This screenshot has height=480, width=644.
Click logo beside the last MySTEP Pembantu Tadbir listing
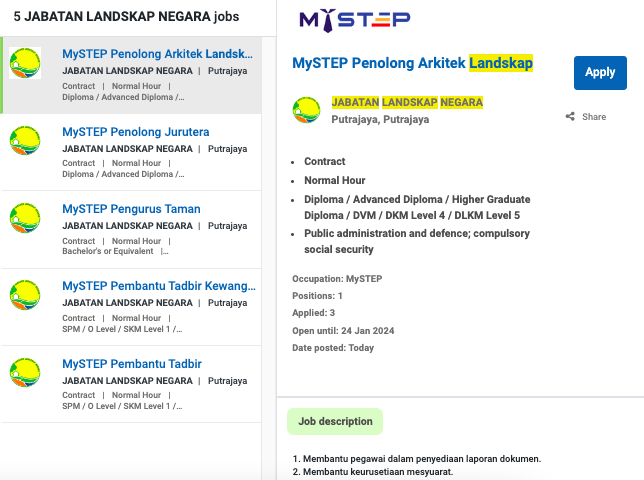pyautogui.click(x=25, y=371)
